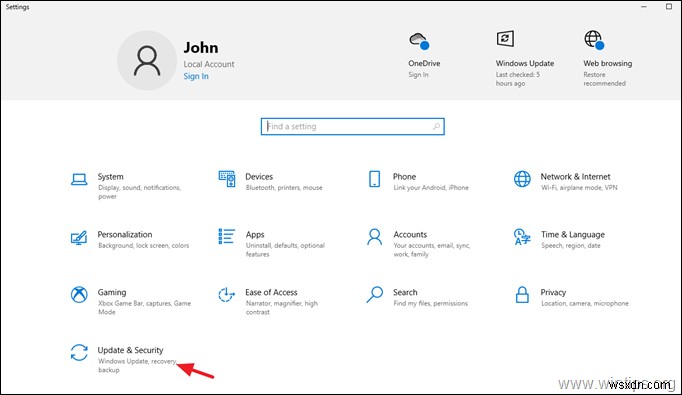Screen dimensions: 682x395
Task: Click 'Your accounts, email, sync, work, family'
Action: 431,250
